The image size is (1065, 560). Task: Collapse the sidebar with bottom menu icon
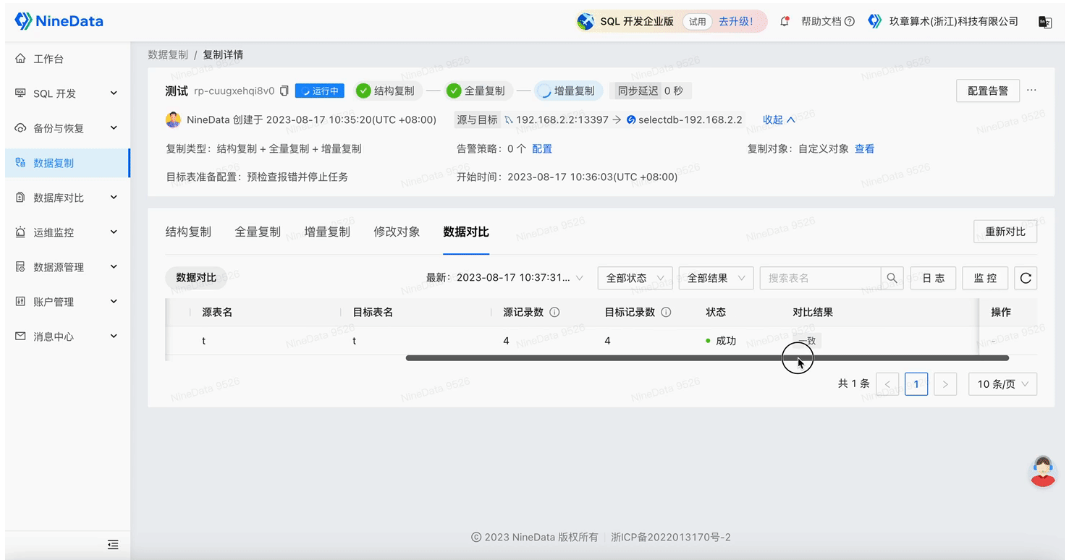click(x=113, y=544)
